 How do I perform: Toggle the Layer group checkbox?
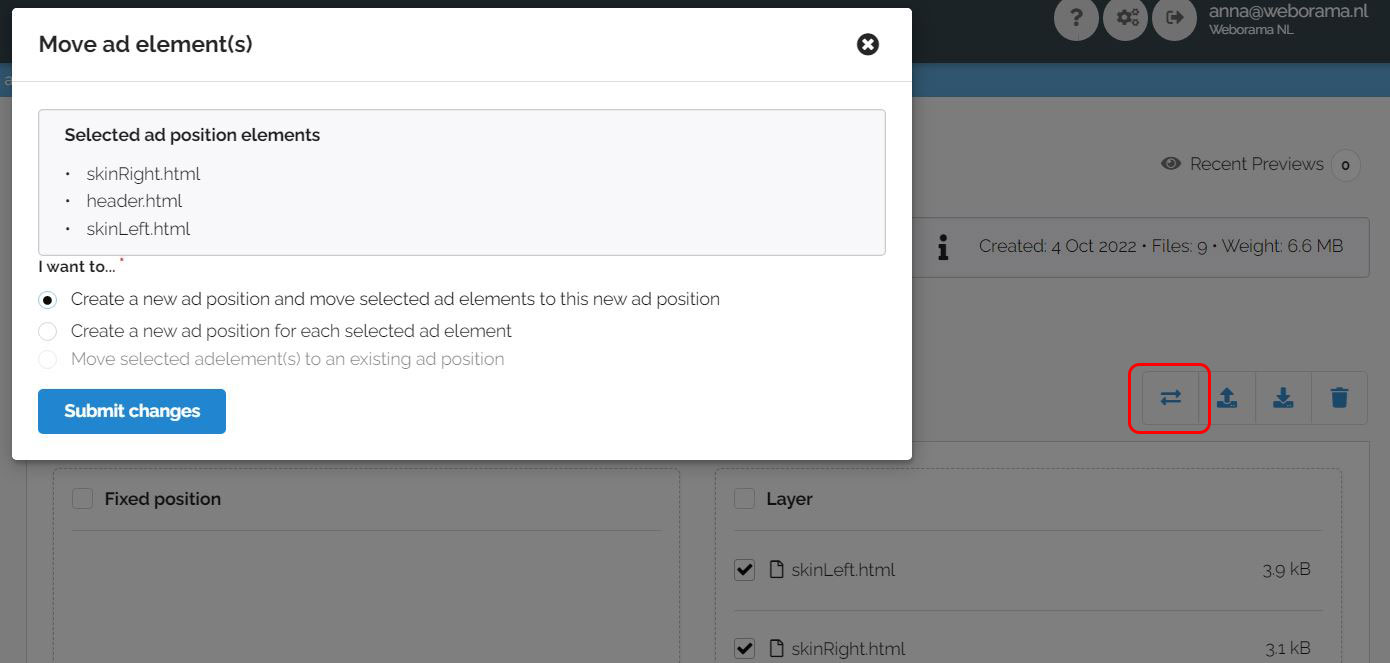coord(744,499)
